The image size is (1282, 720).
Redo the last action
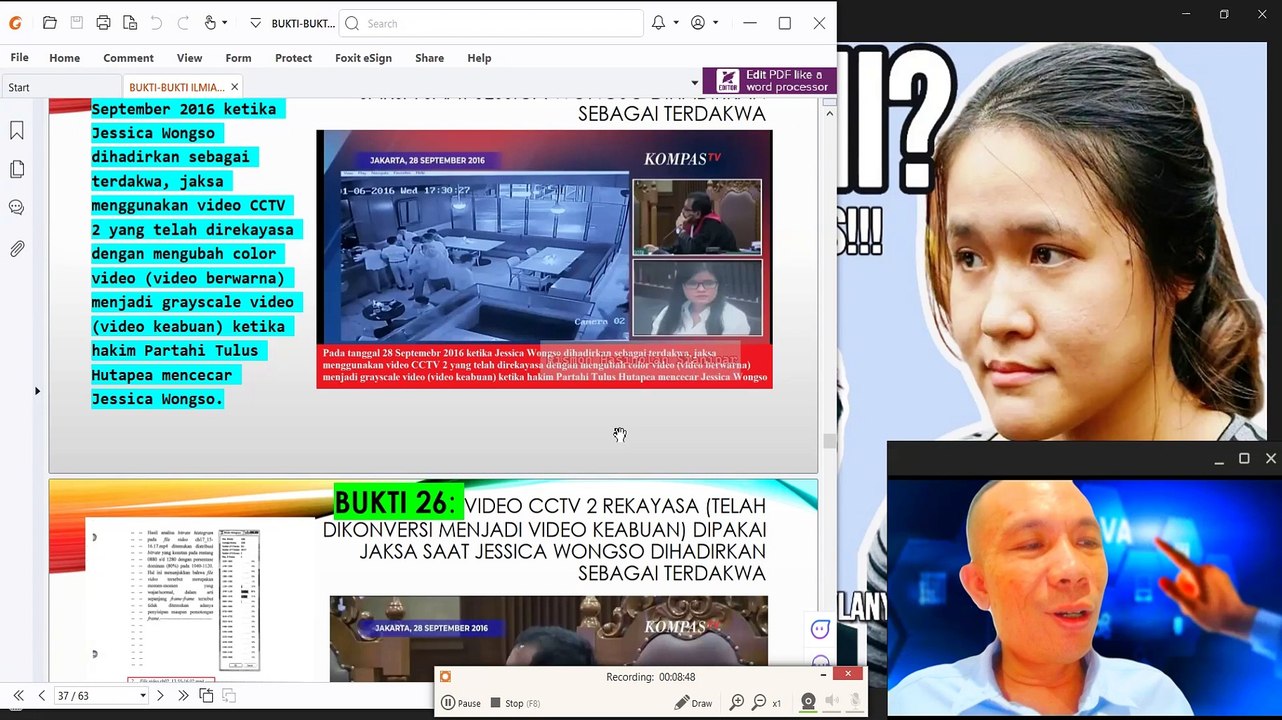183,23
